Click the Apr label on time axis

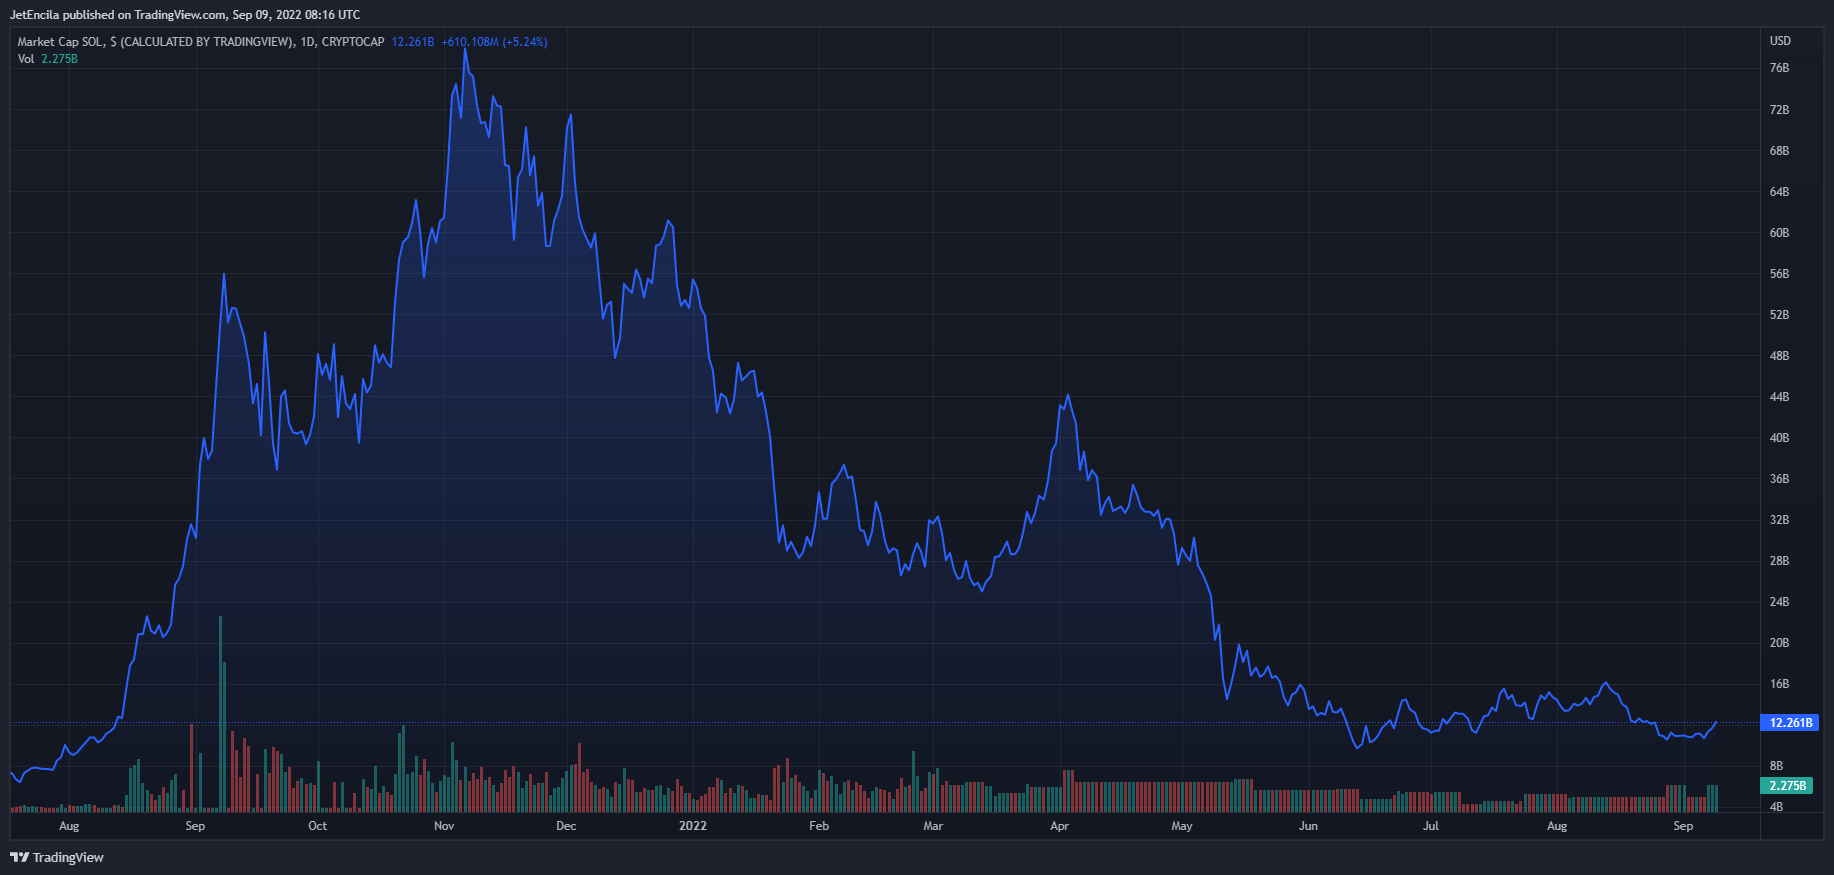click(x=1059, y=826)
